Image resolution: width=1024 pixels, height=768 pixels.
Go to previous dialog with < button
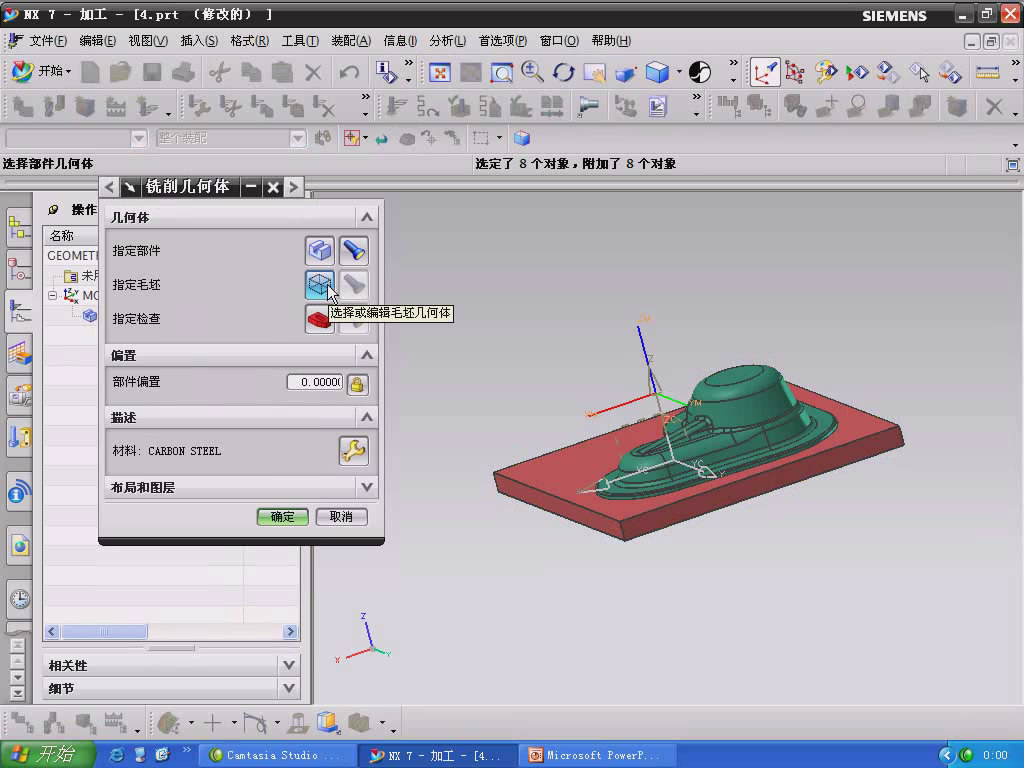[x=109, y=187]
